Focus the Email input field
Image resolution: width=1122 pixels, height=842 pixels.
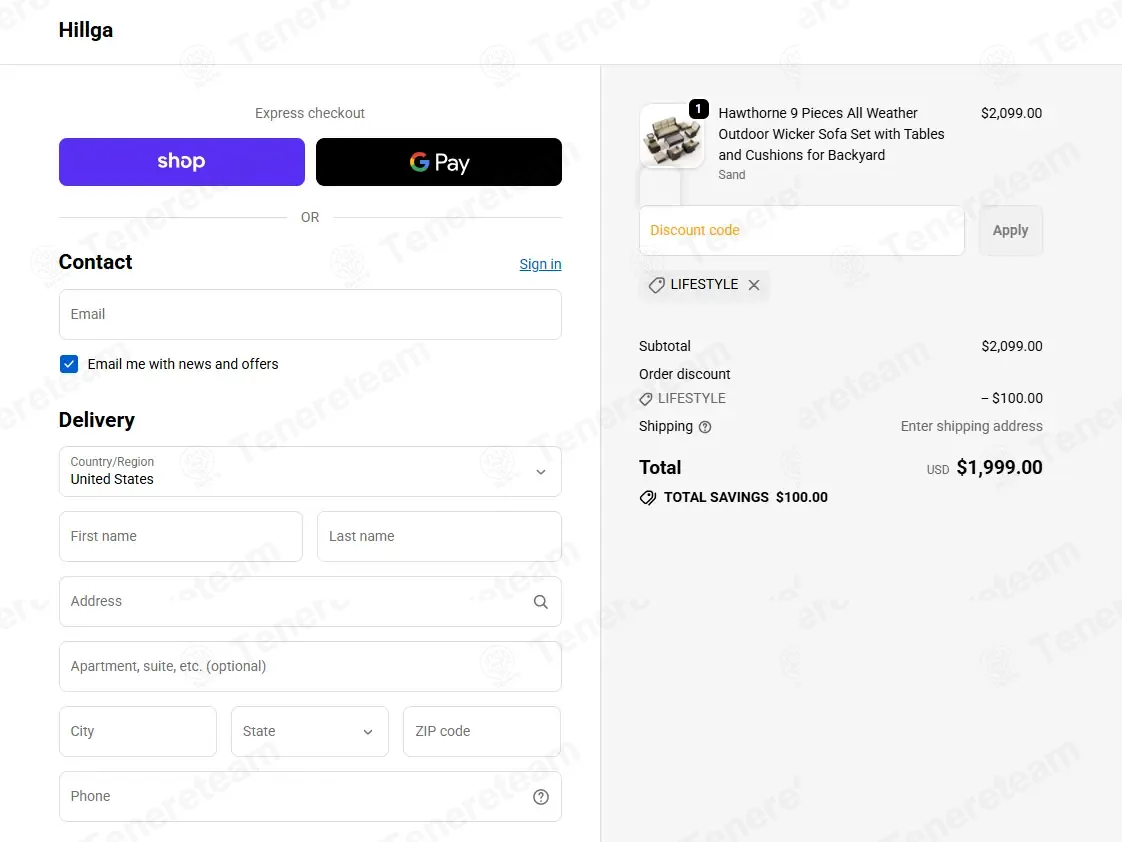click(310, 314)
